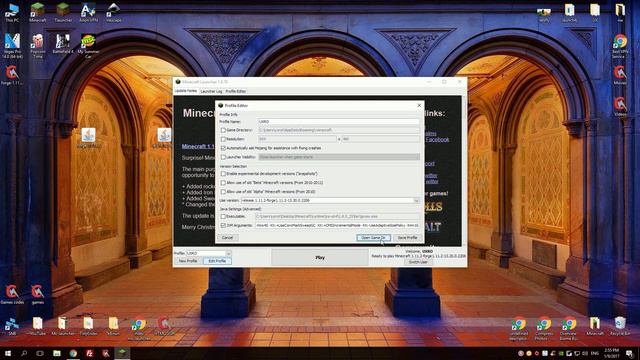Open taskbar search
Screen dimensions: 640x360
(x=24, y=353)
